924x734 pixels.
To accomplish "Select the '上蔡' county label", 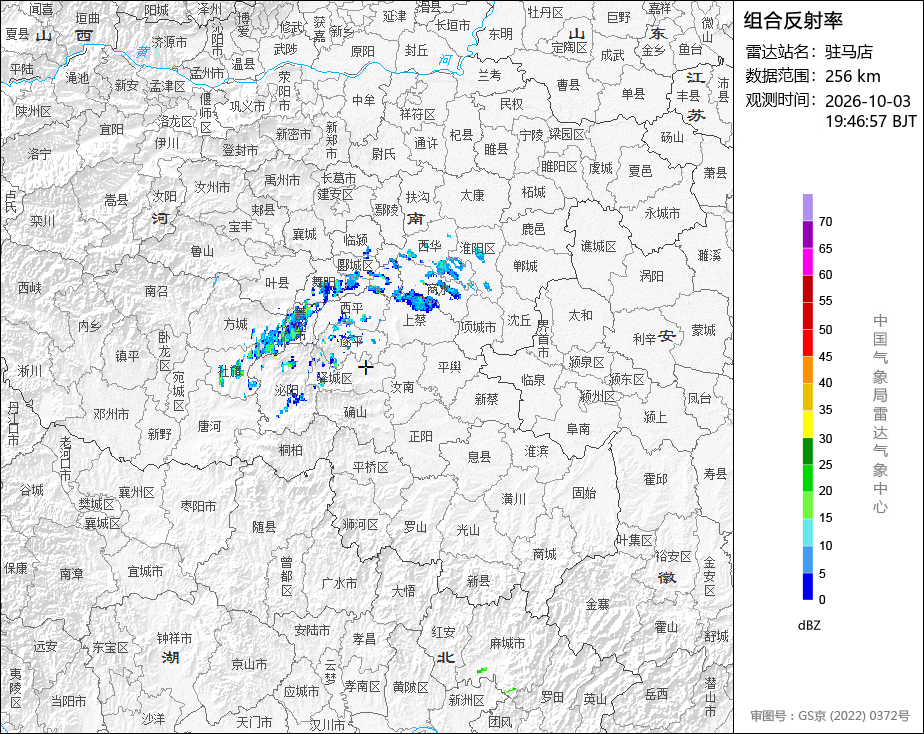I will (414, 320).
